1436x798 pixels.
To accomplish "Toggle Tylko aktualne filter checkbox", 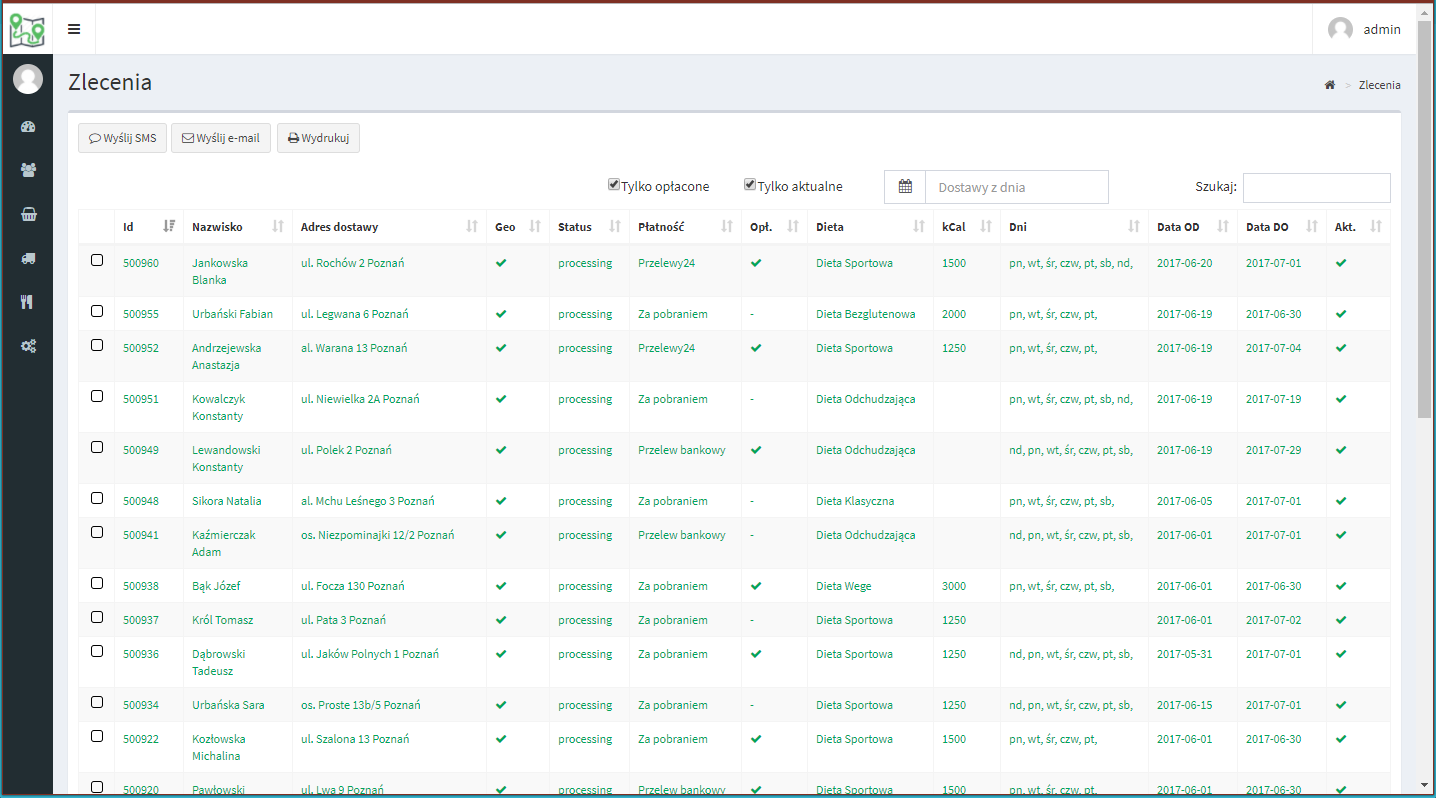I will [x=750, y=185].
